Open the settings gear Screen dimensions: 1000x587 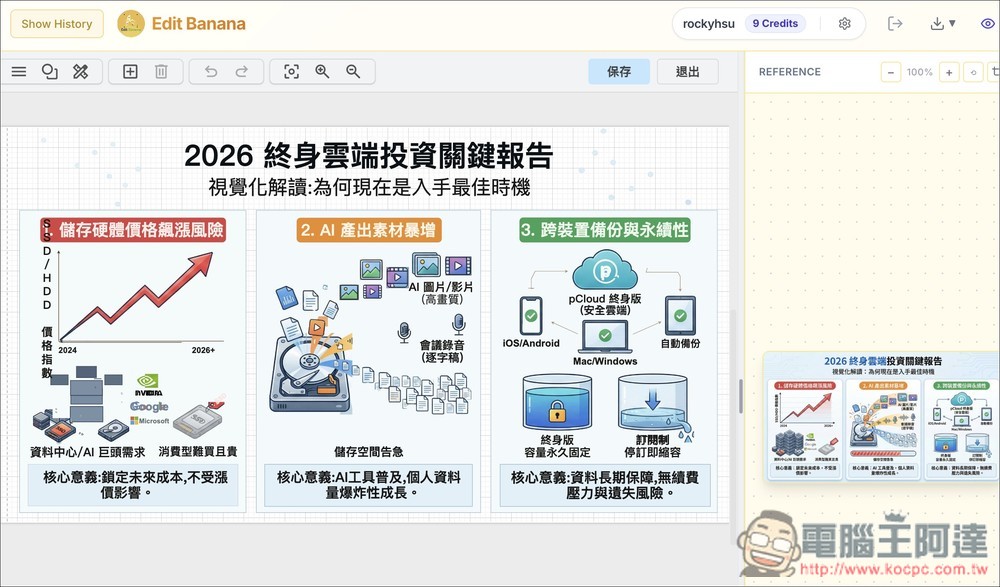click(x=844, y=23)
